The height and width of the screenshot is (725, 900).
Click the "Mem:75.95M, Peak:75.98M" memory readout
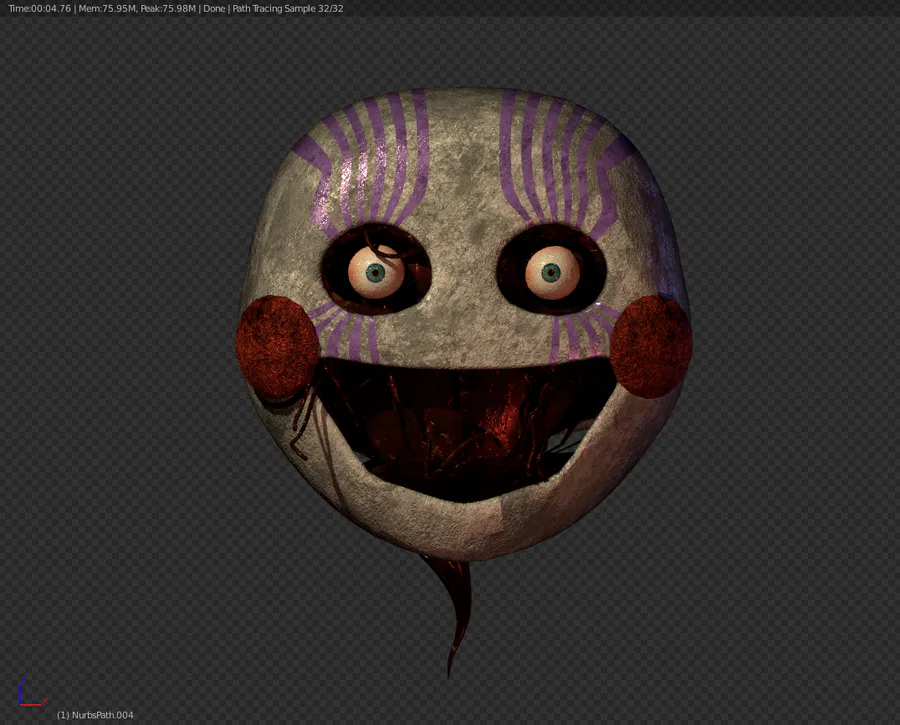pos(137,9)
